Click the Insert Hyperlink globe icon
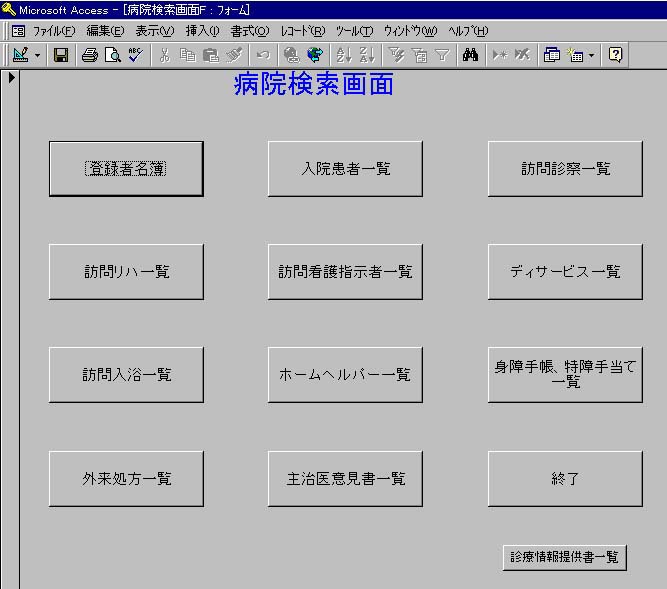 (292, 55)
